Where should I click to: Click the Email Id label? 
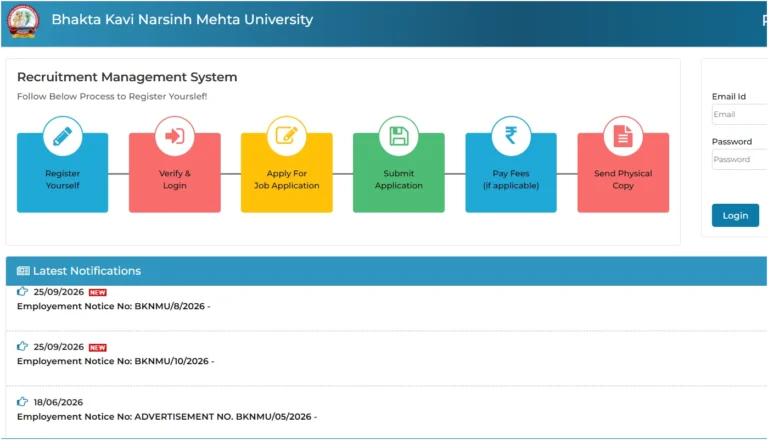point(729,97)
